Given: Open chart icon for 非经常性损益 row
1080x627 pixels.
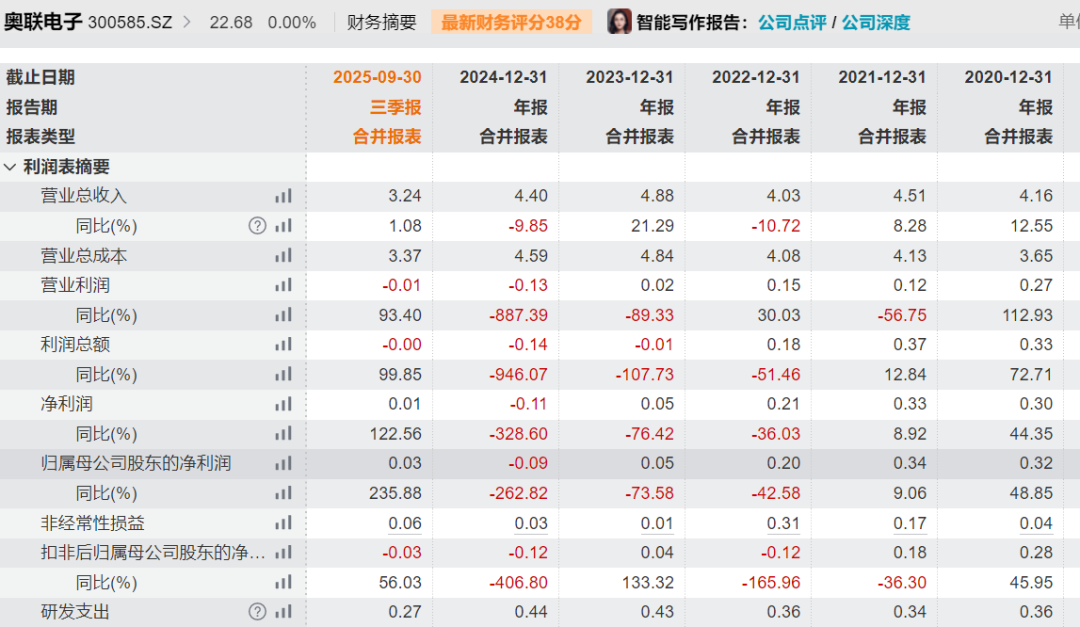Looking at the screenshot, I should pos(283,523).
